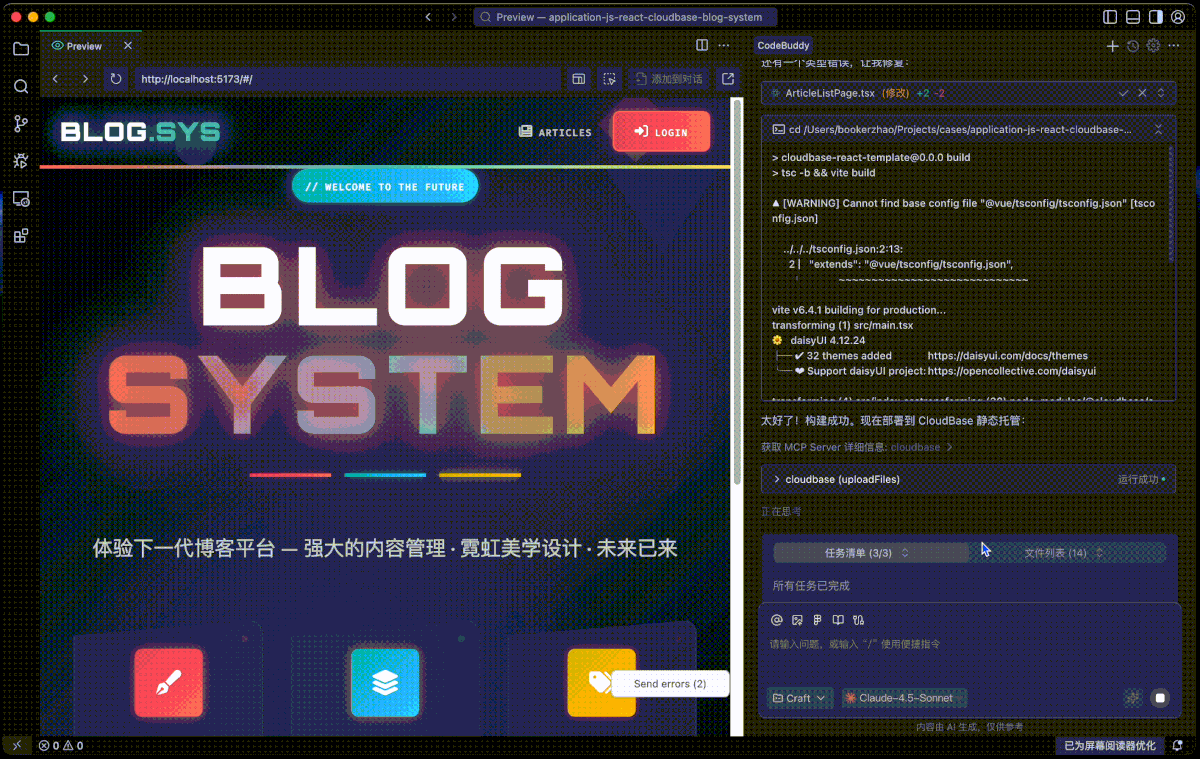This screenshot has width=1200, height=759.
Task: Open the Craft mode dropdown
Action: 799,698
